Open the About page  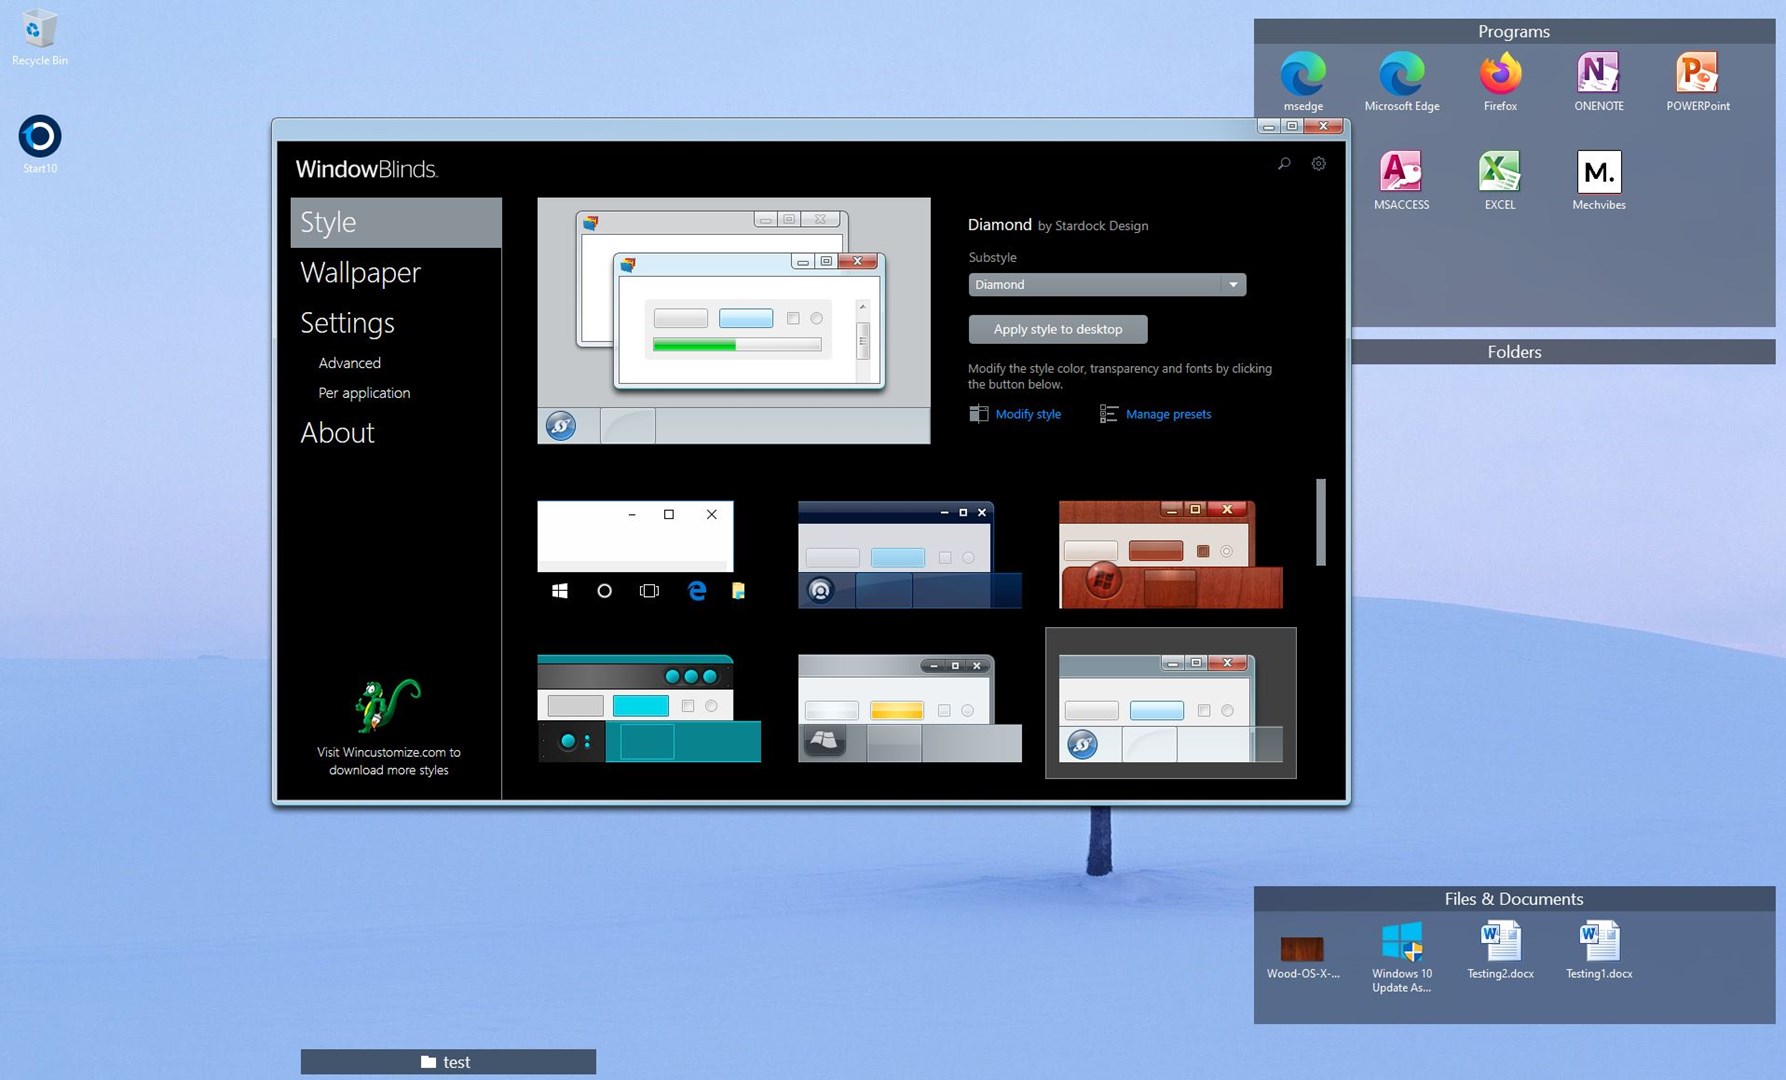click(x=337, y=432)
